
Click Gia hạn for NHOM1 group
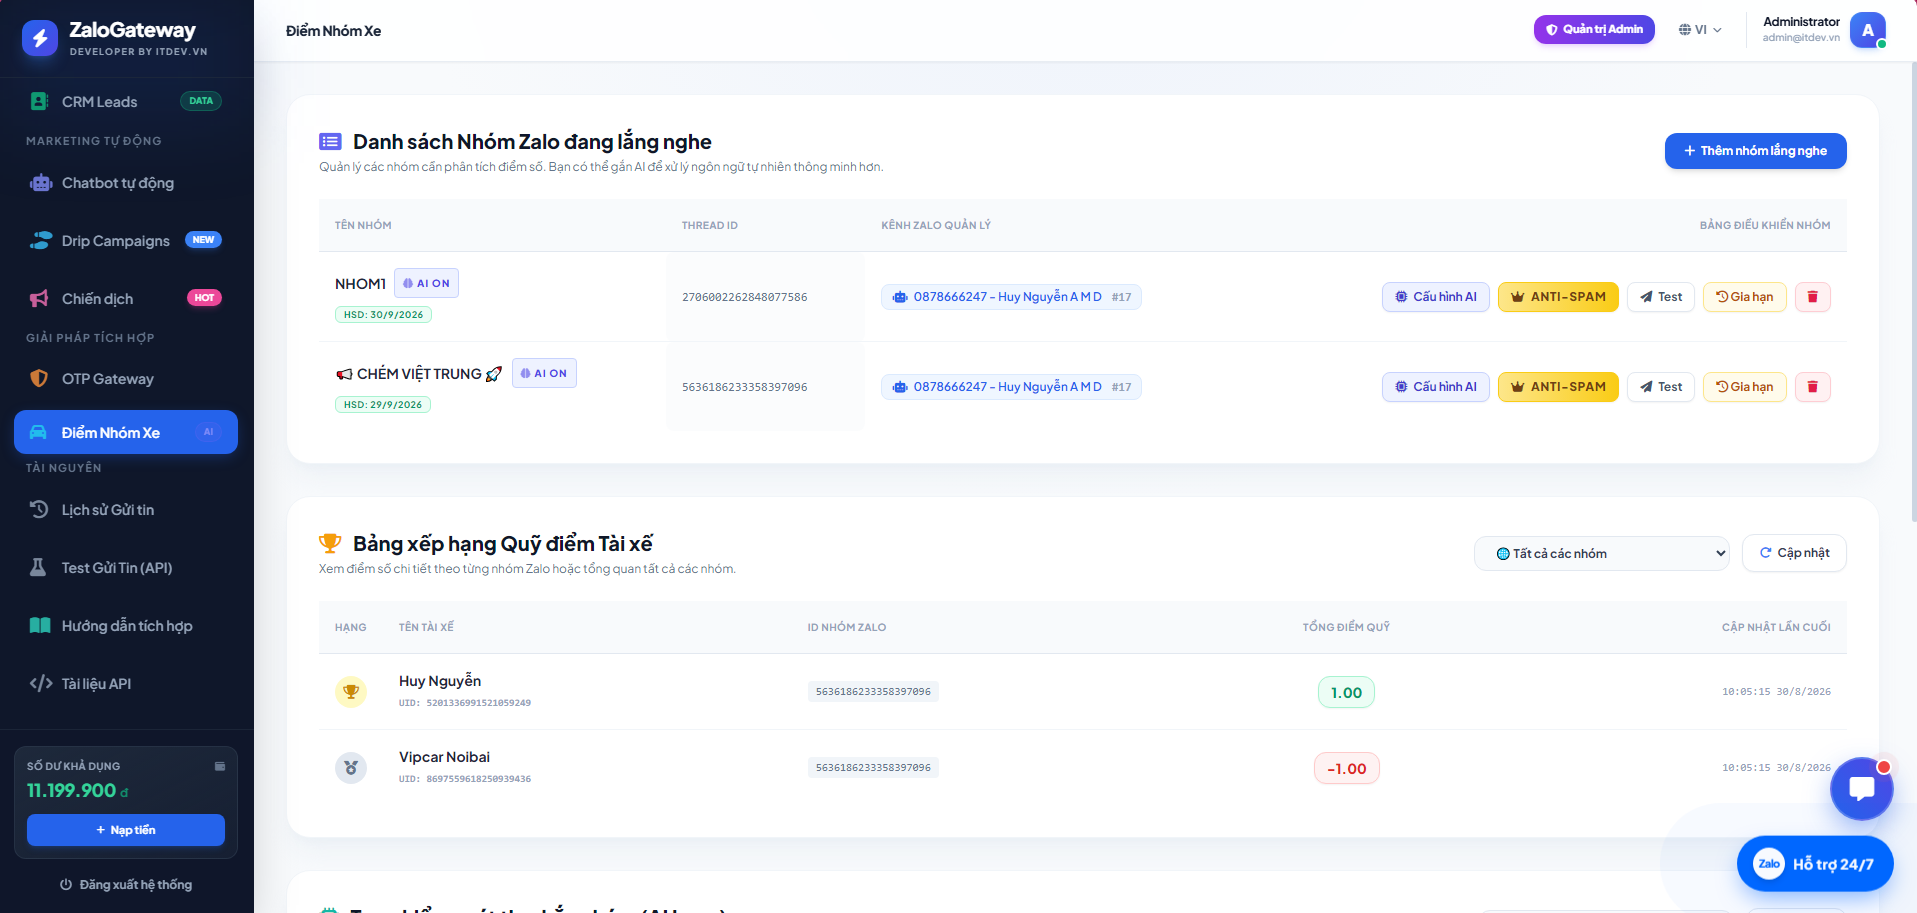[1745, 297]
